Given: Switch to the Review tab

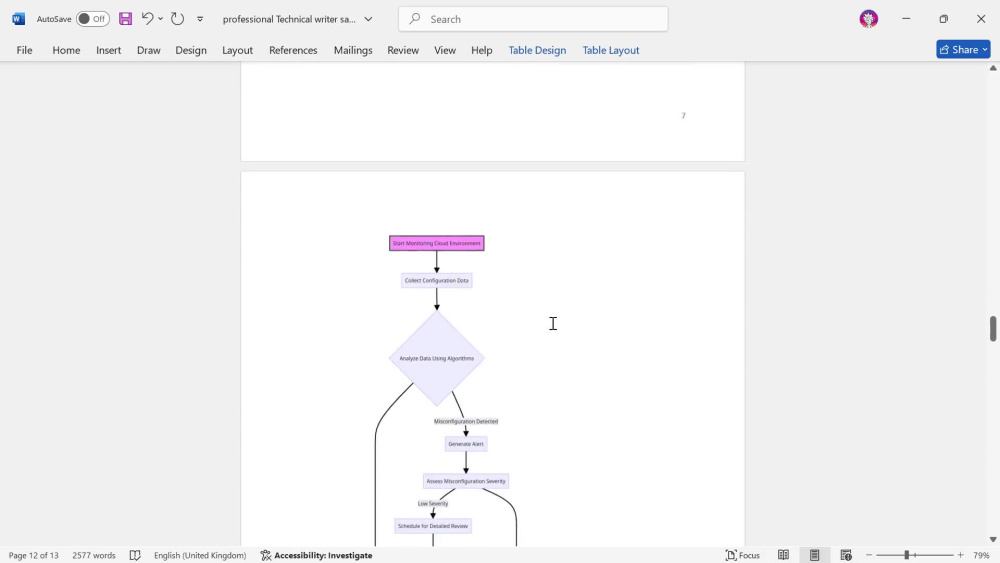Looking at the screenshot, I should 403,50.
